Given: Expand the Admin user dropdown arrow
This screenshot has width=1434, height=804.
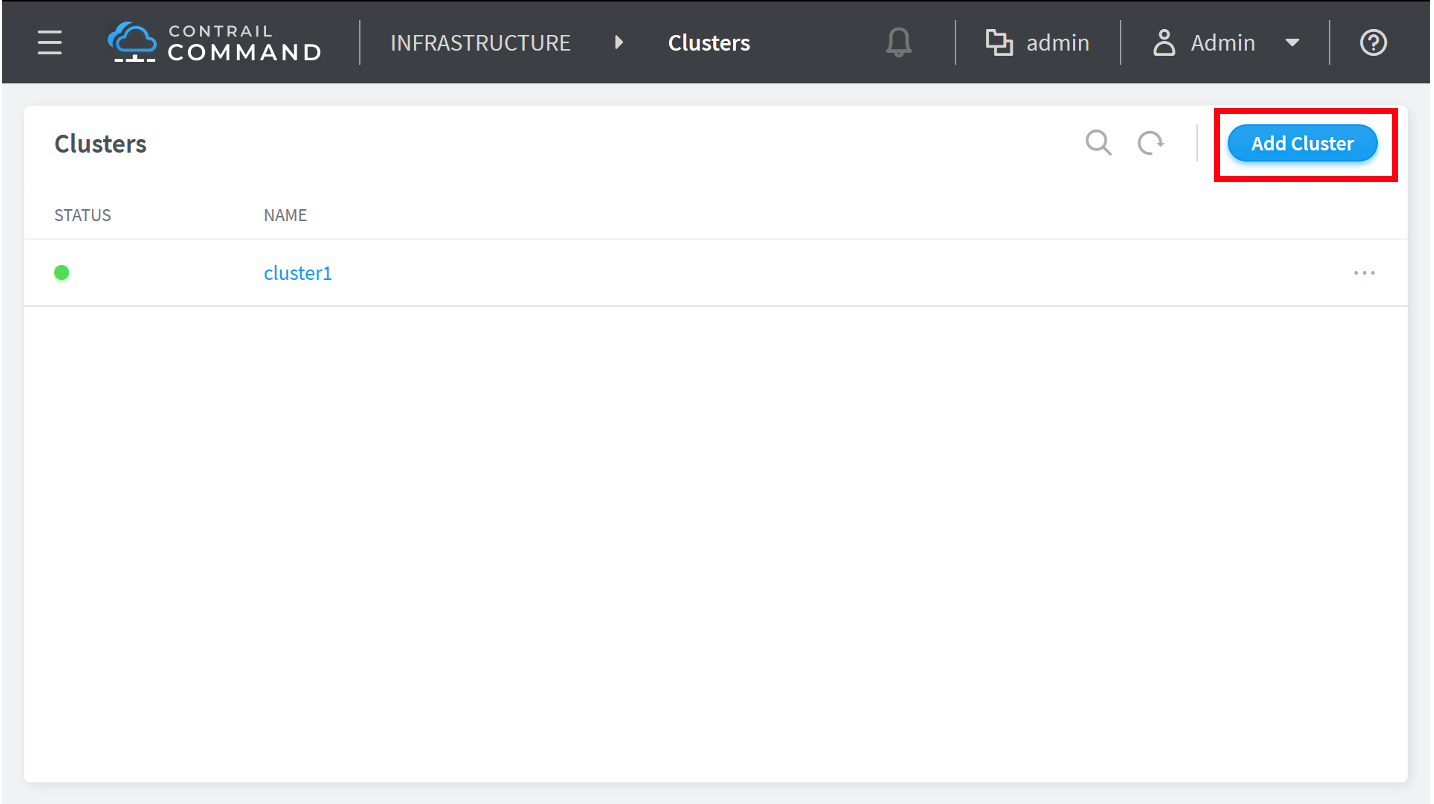Looking at the screenshot, I should [x=1292, y=43].
